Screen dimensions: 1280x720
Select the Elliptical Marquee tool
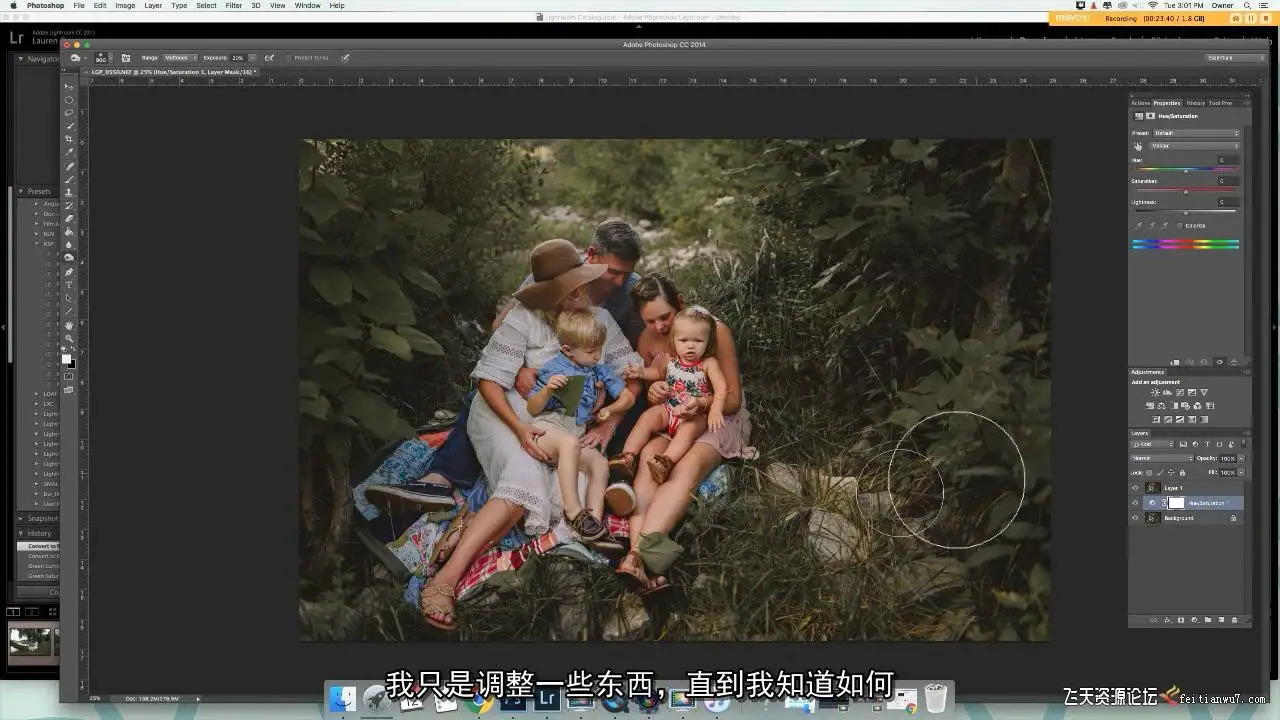point(69,100)
